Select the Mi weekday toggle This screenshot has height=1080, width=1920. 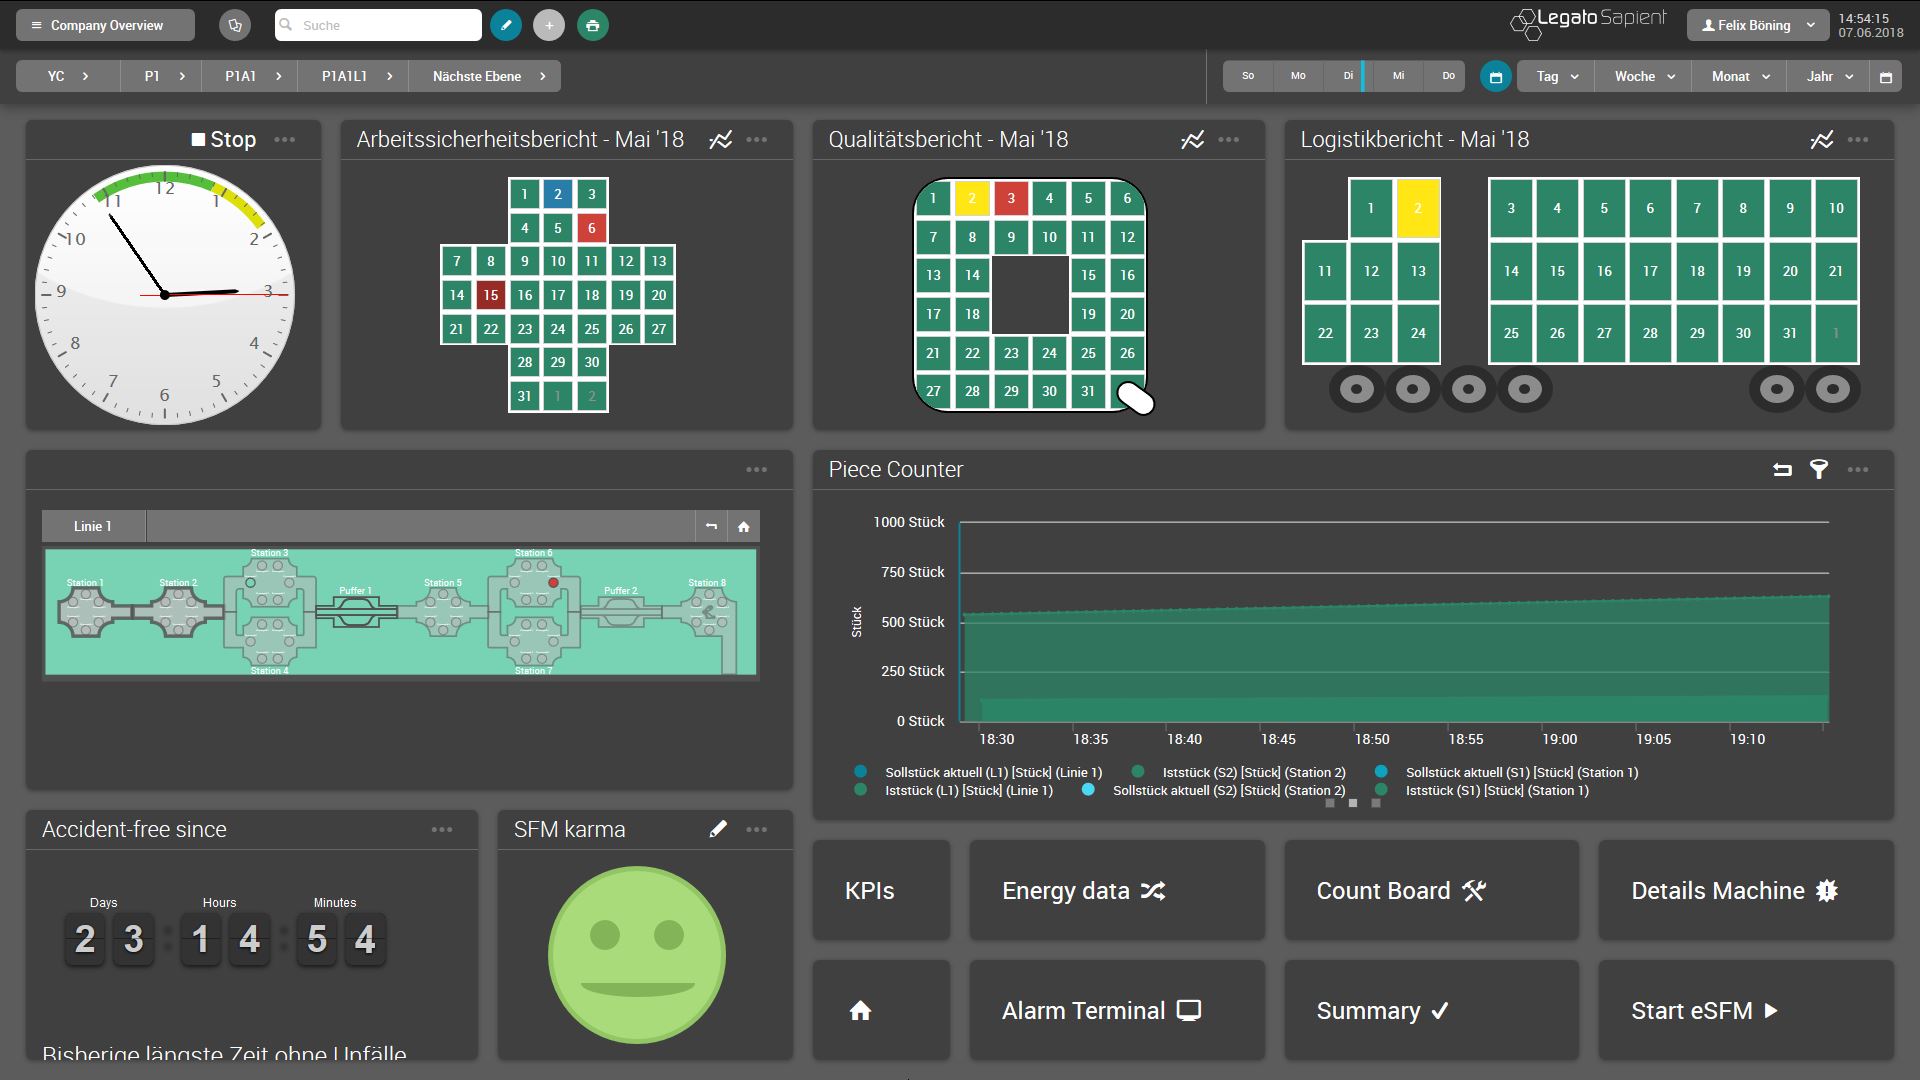1398,76
